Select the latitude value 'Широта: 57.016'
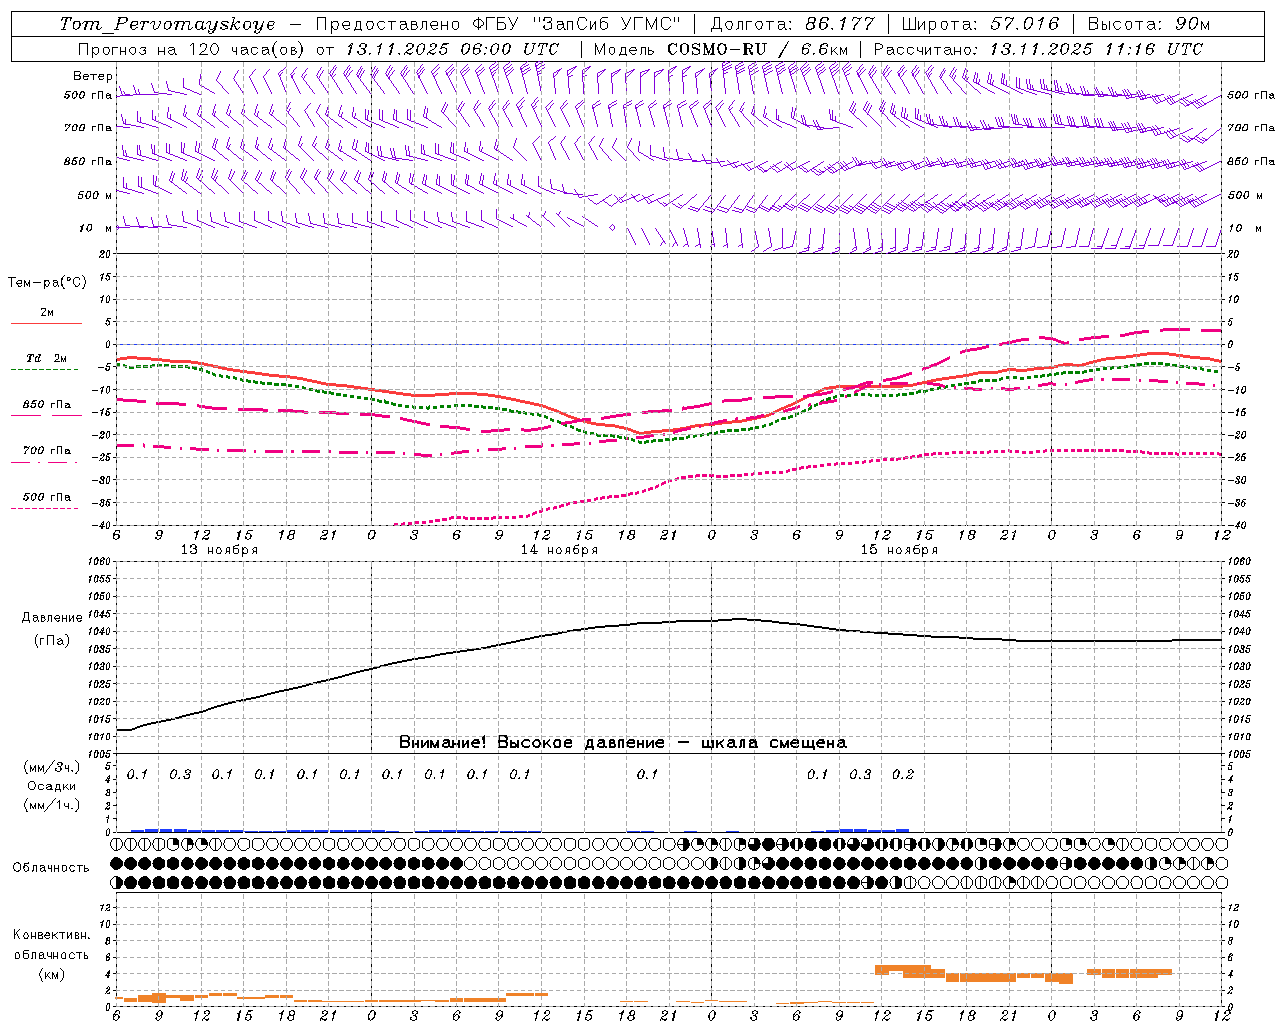 [x=980, y=24]
